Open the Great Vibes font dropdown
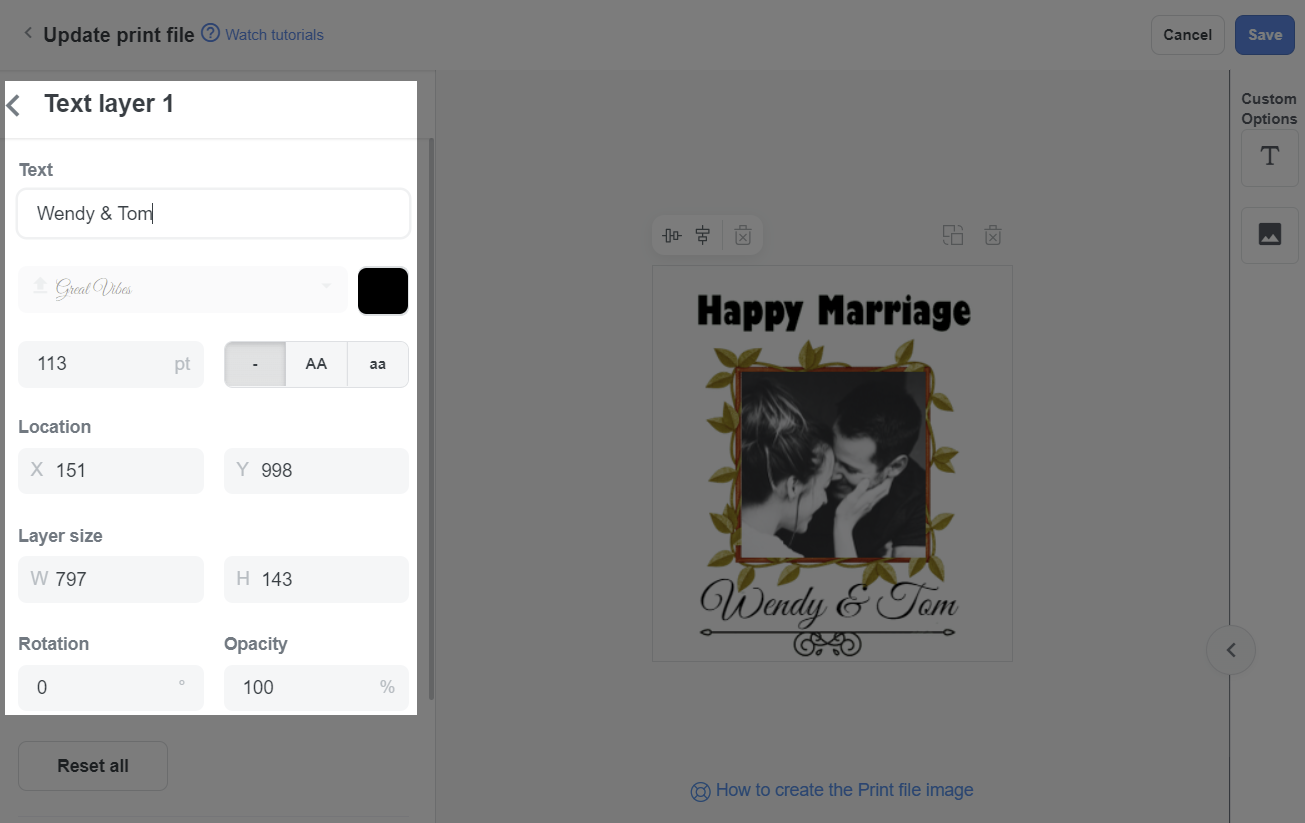The height and width of the screenshot is (823, 1305). coord(183,289)
